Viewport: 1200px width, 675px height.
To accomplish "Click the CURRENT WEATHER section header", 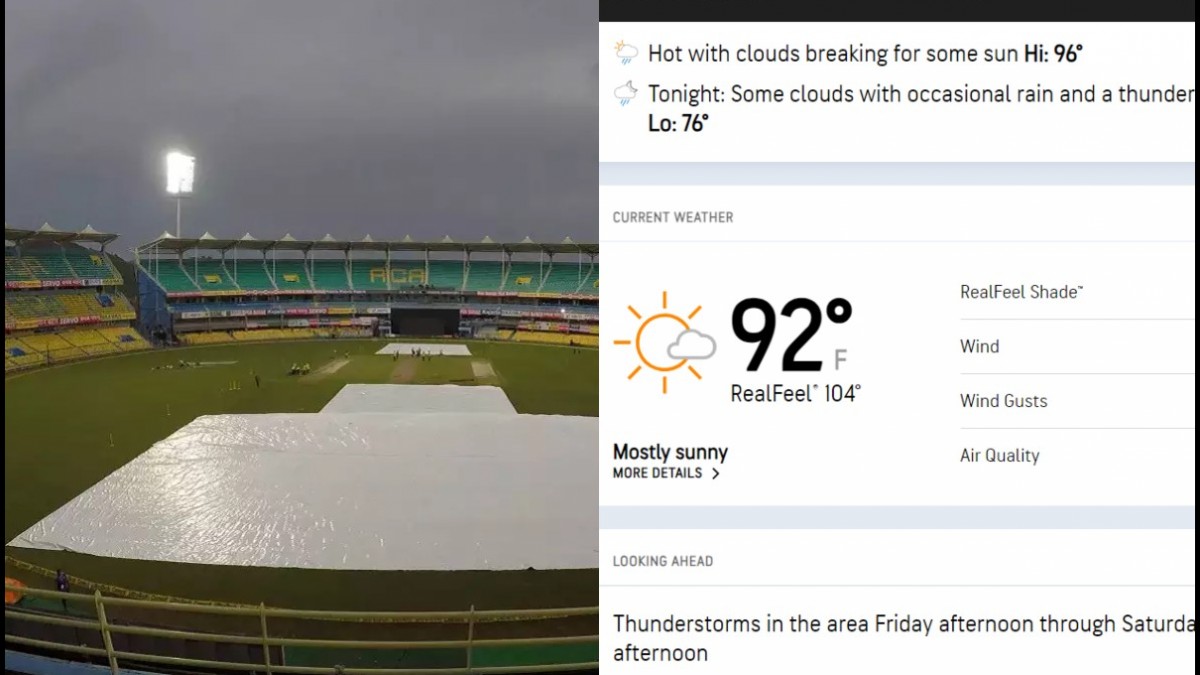I will click(673, 217).
